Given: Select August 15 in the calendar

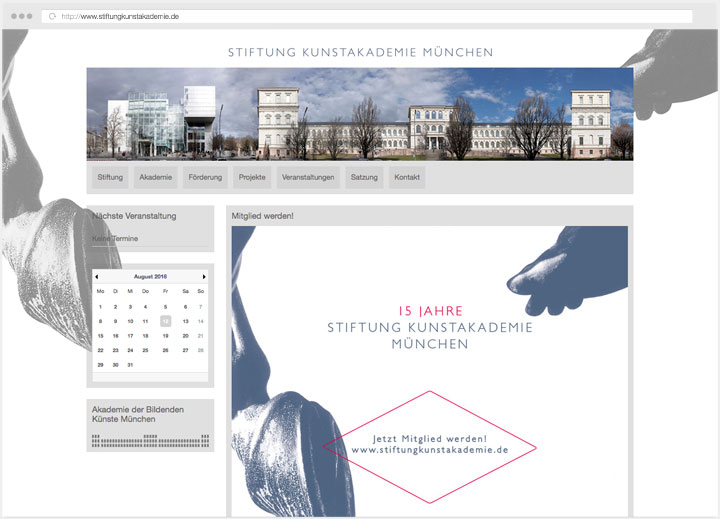Looking at the screenshot, I should [101, 336].
